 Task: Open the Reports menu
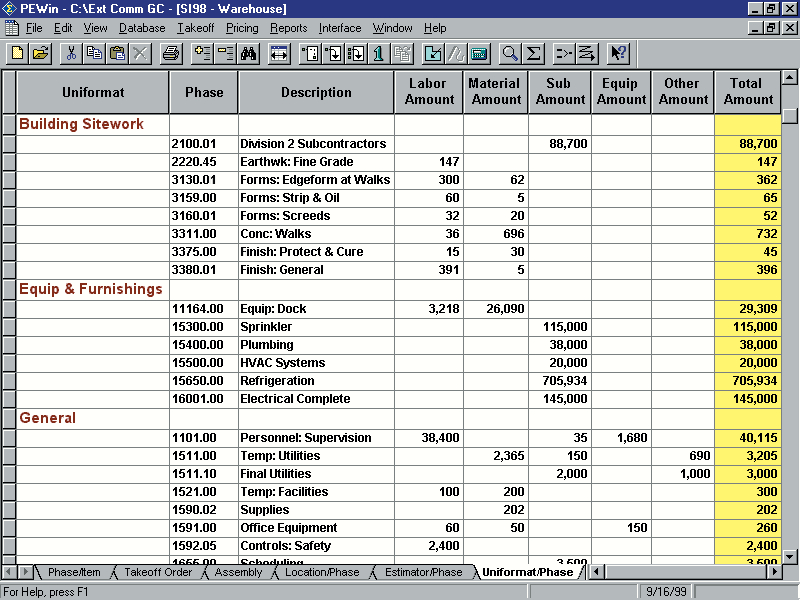(289, 28)
